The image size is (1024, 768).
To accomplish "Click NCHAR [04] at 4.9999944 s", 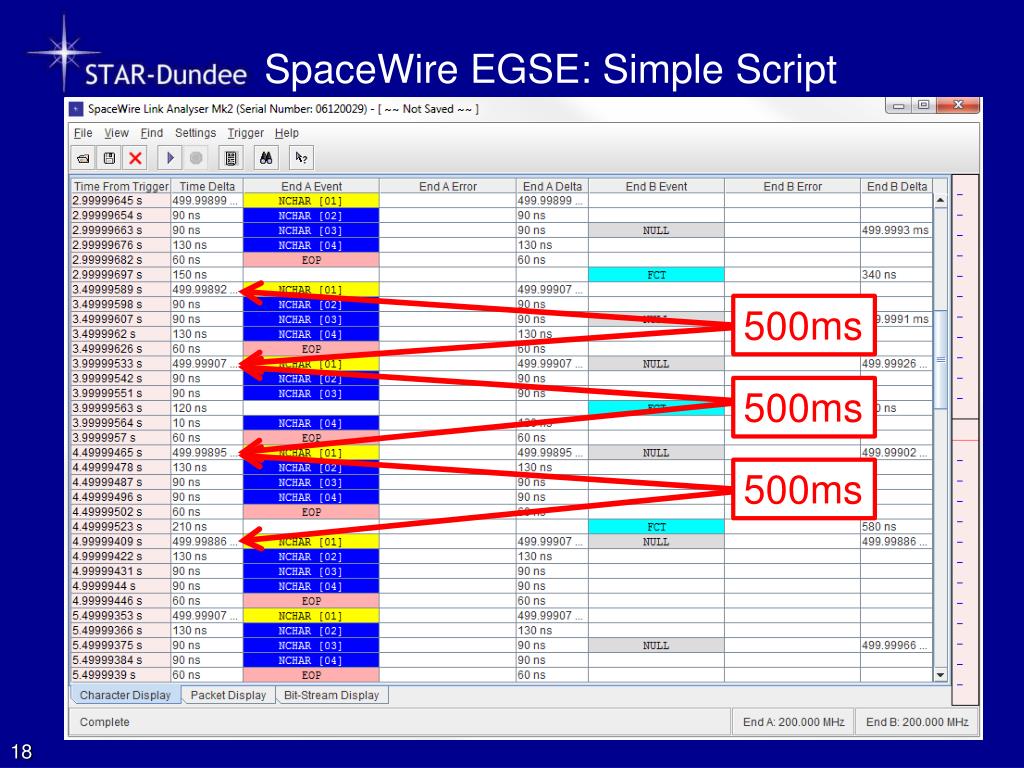I will coord(311,586).
